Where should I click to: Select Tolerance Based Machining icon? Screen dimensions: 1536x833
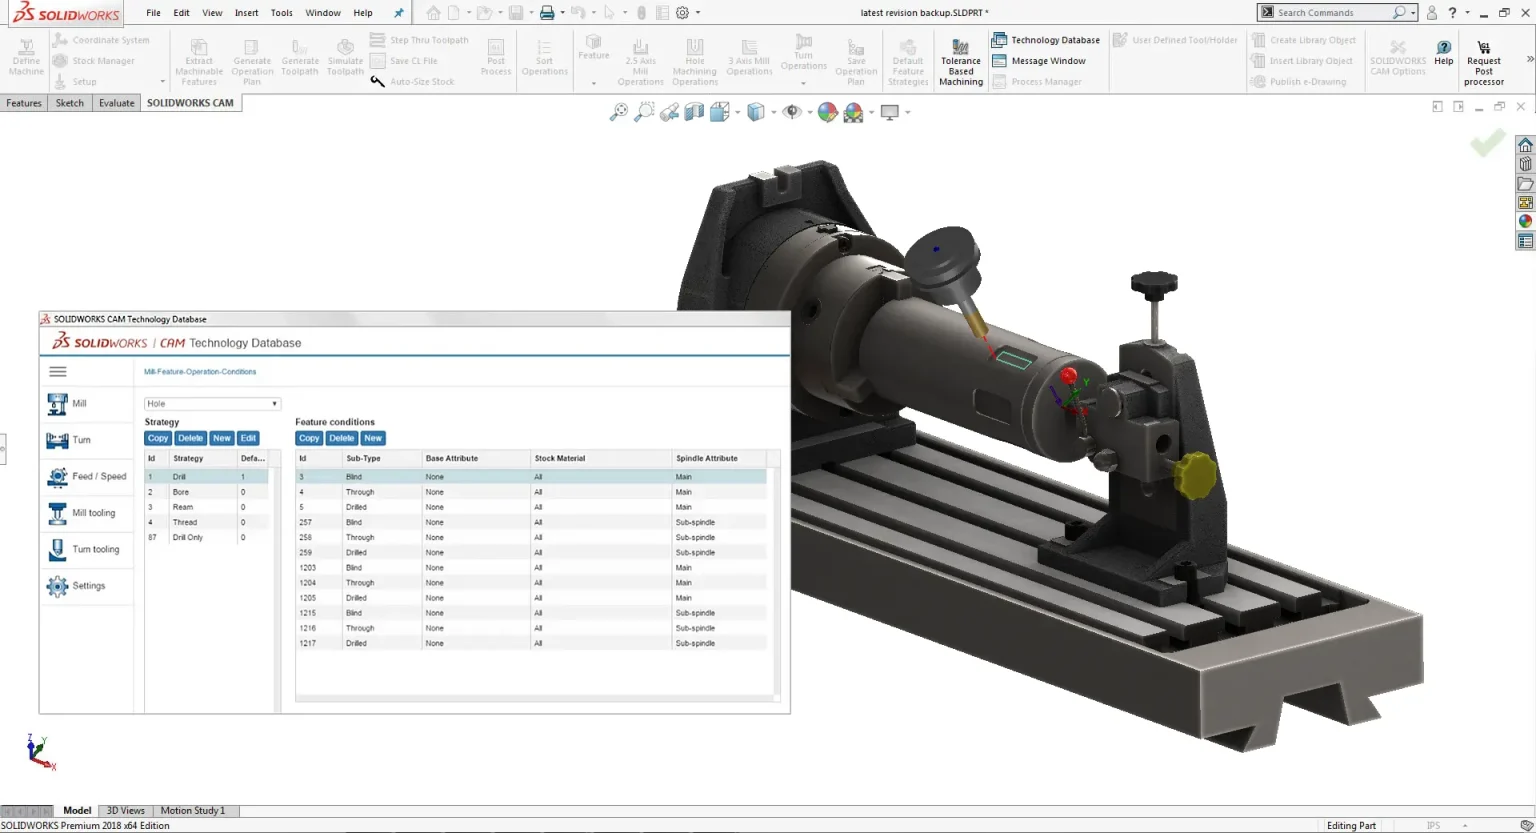pyautogui.click(x=960, y=47)
